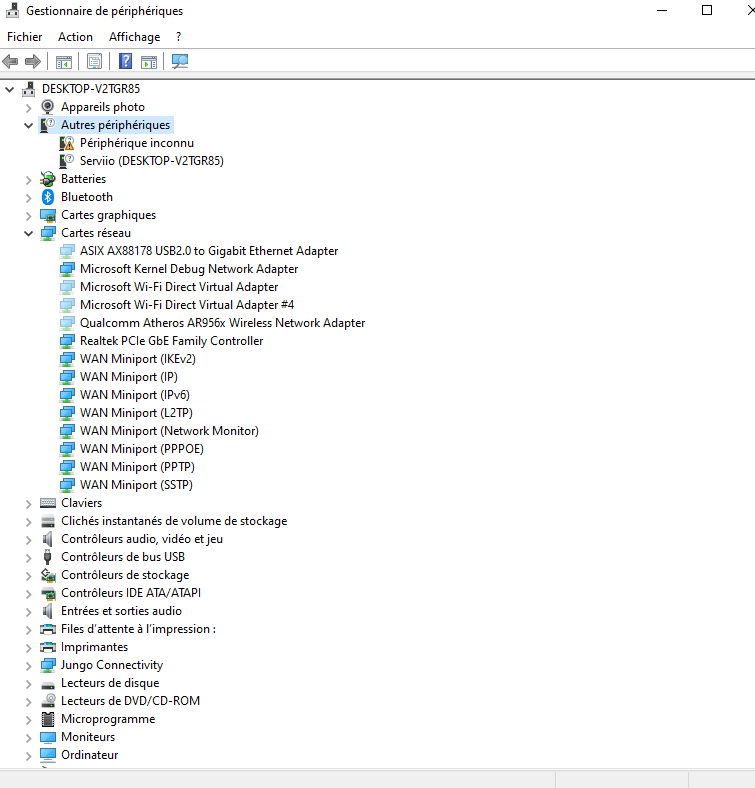Screen dimensions: 755x788
Task: Click the Lecteurs de disque drive icon
Action: 48,684
